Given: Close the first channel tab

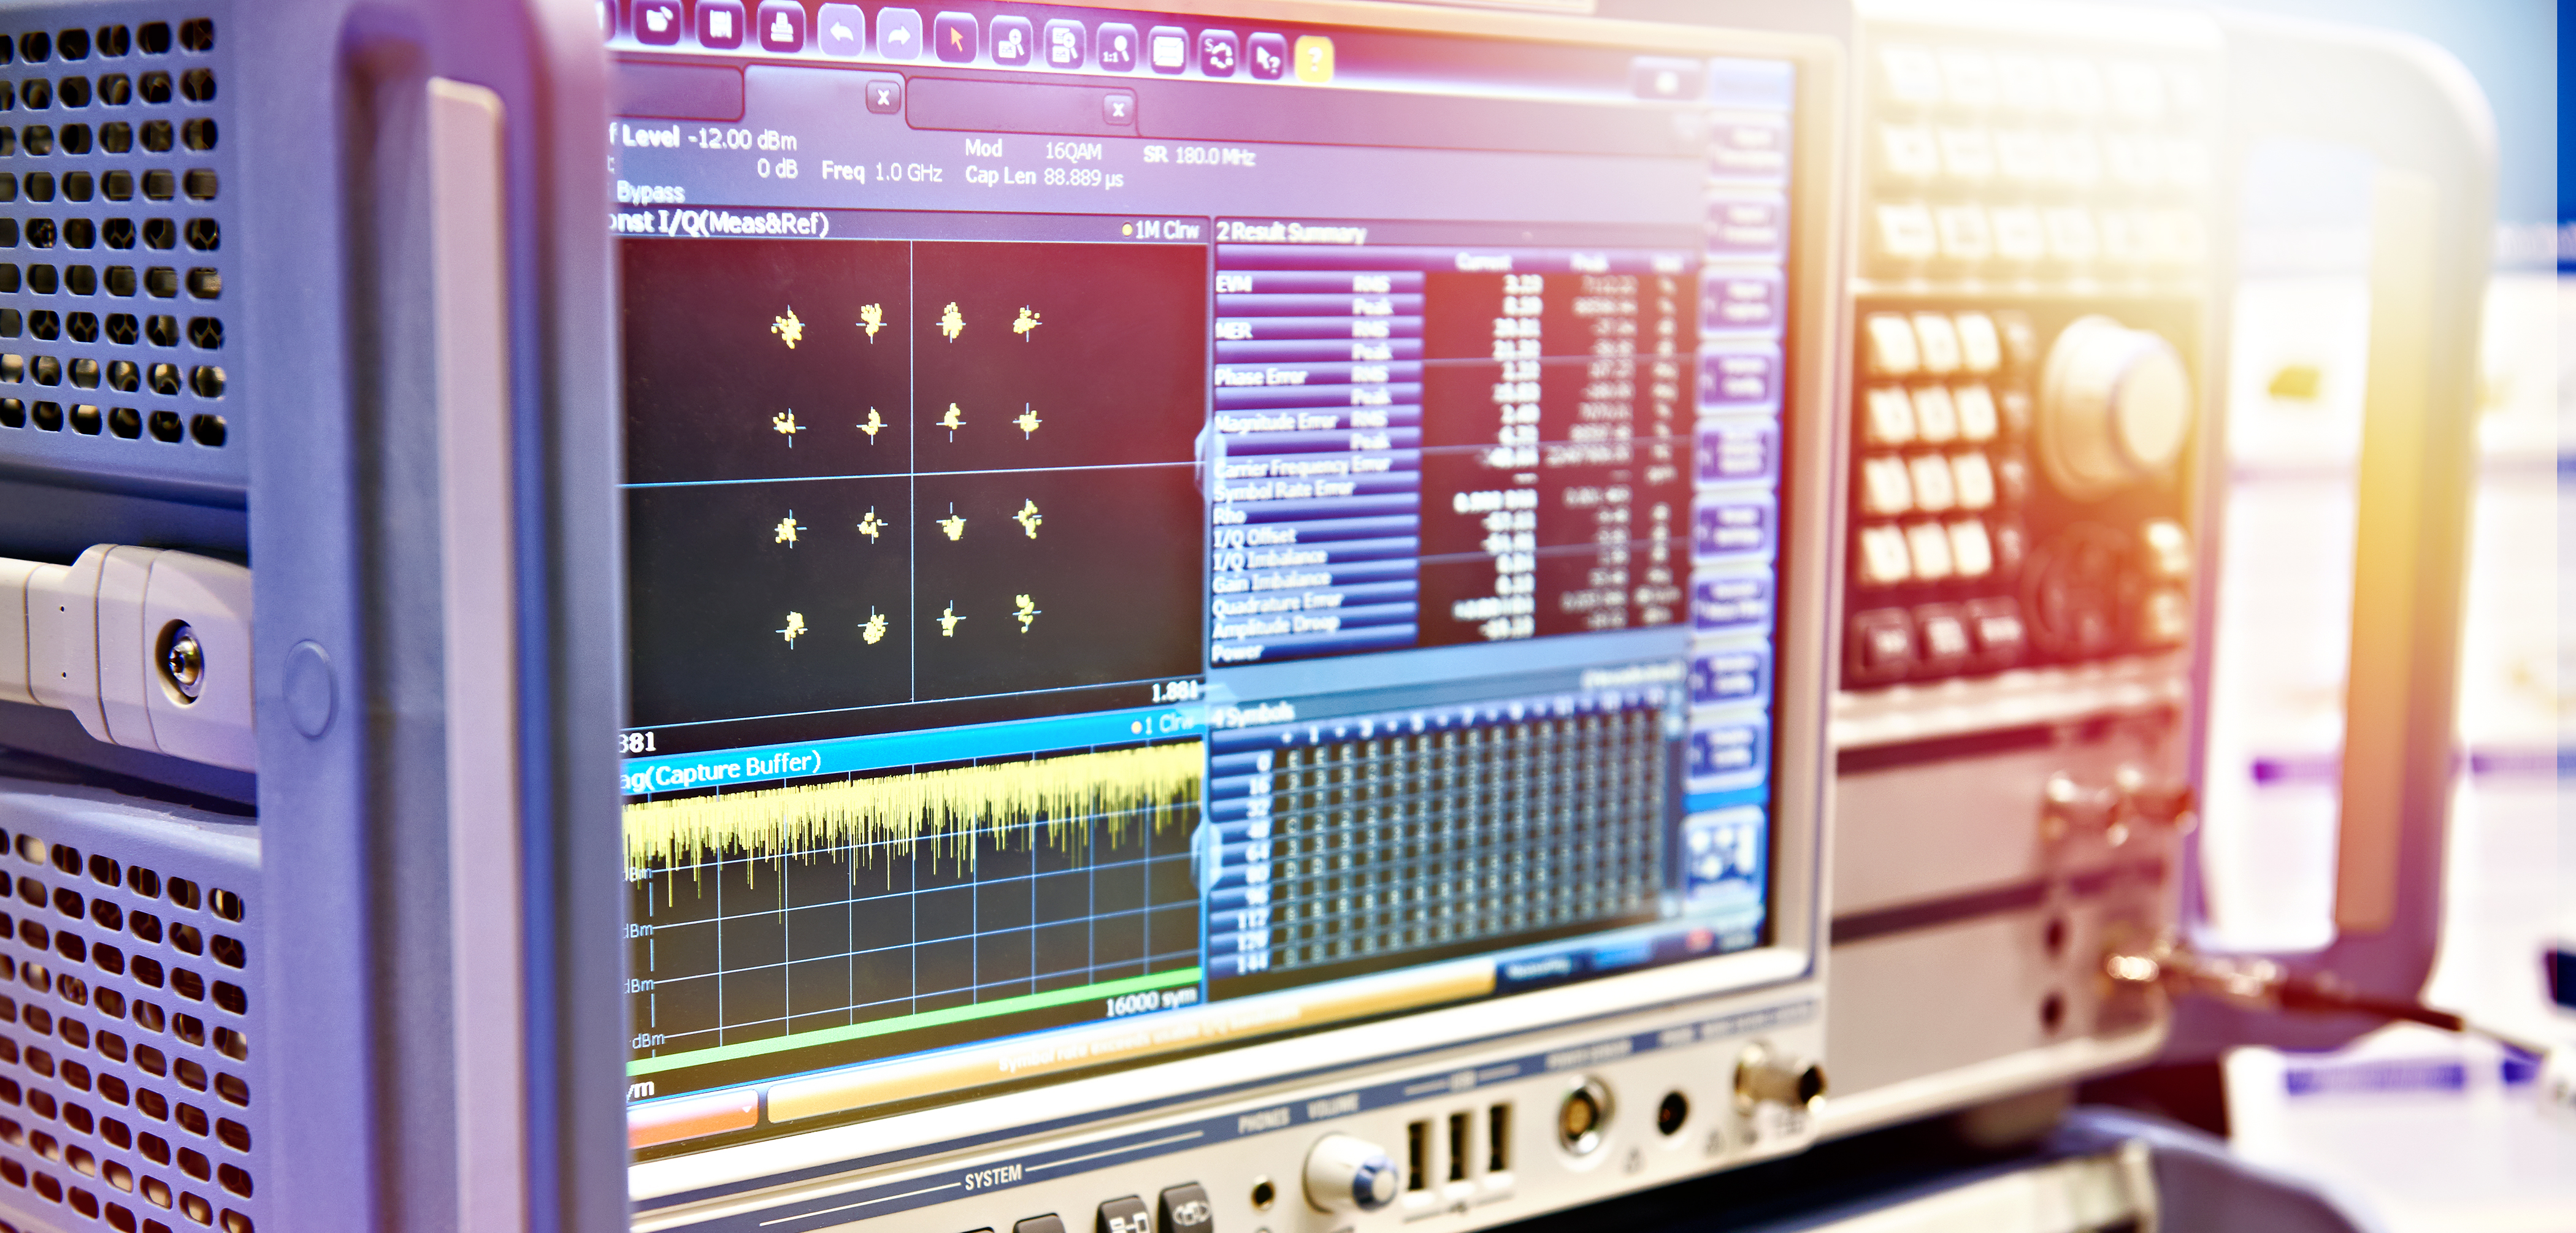Looking at the screenshot, I should pos(883,98).
